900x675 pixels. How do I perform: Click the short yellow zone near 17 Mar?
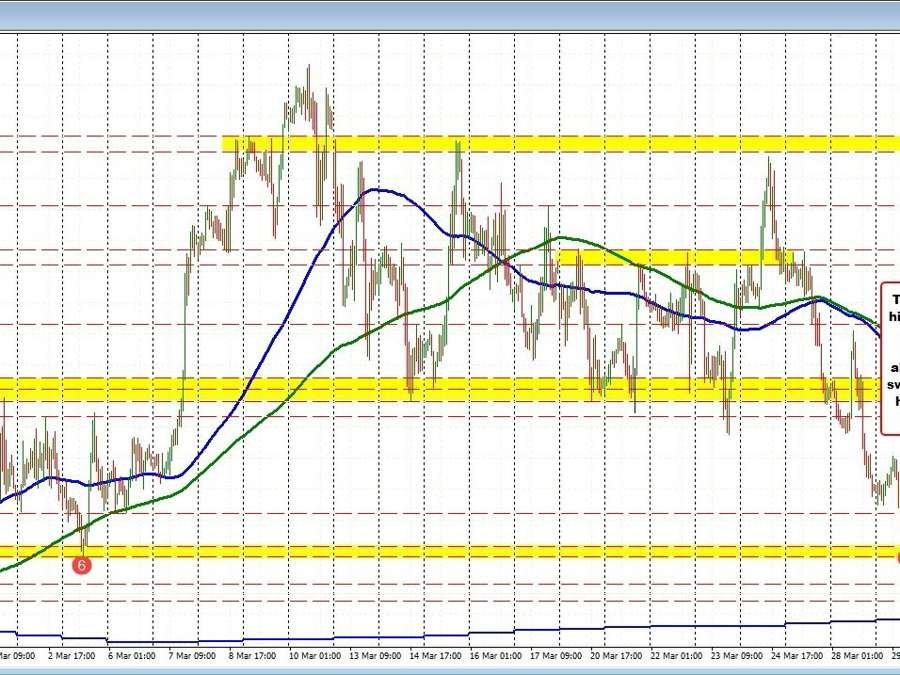660,256
